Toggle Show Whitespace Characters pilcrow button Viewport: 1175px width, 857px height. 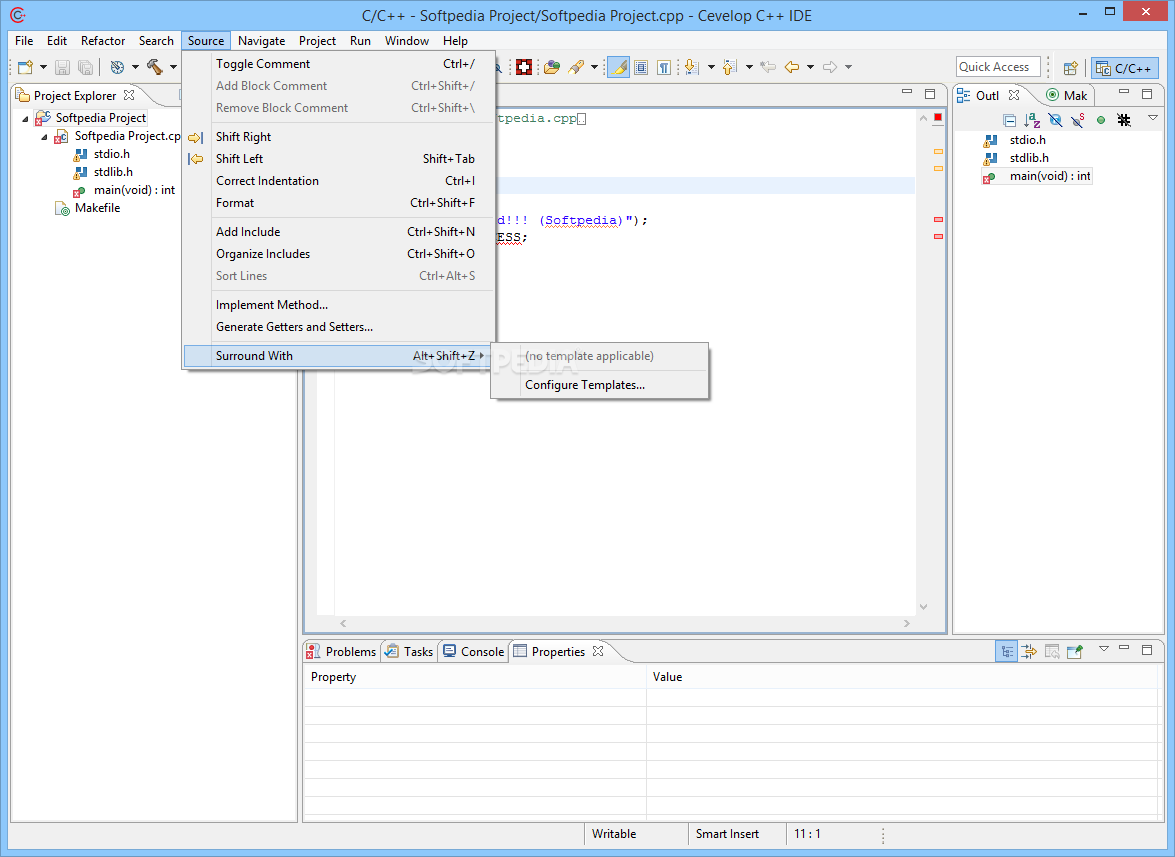(x=664, y=67)
